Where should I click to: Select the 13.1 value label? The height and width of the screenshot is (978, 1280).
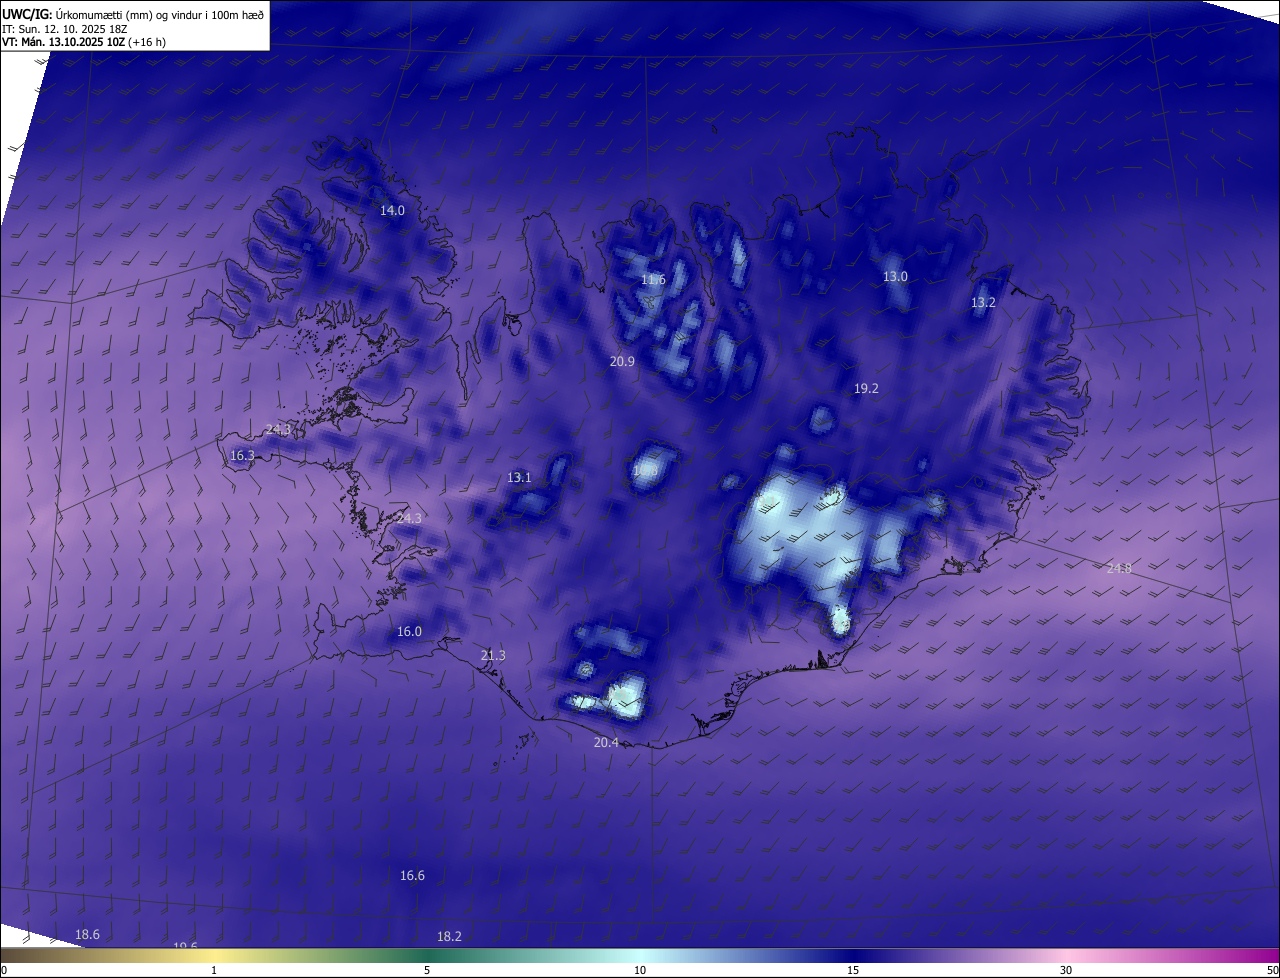click(x=519, y=478)
